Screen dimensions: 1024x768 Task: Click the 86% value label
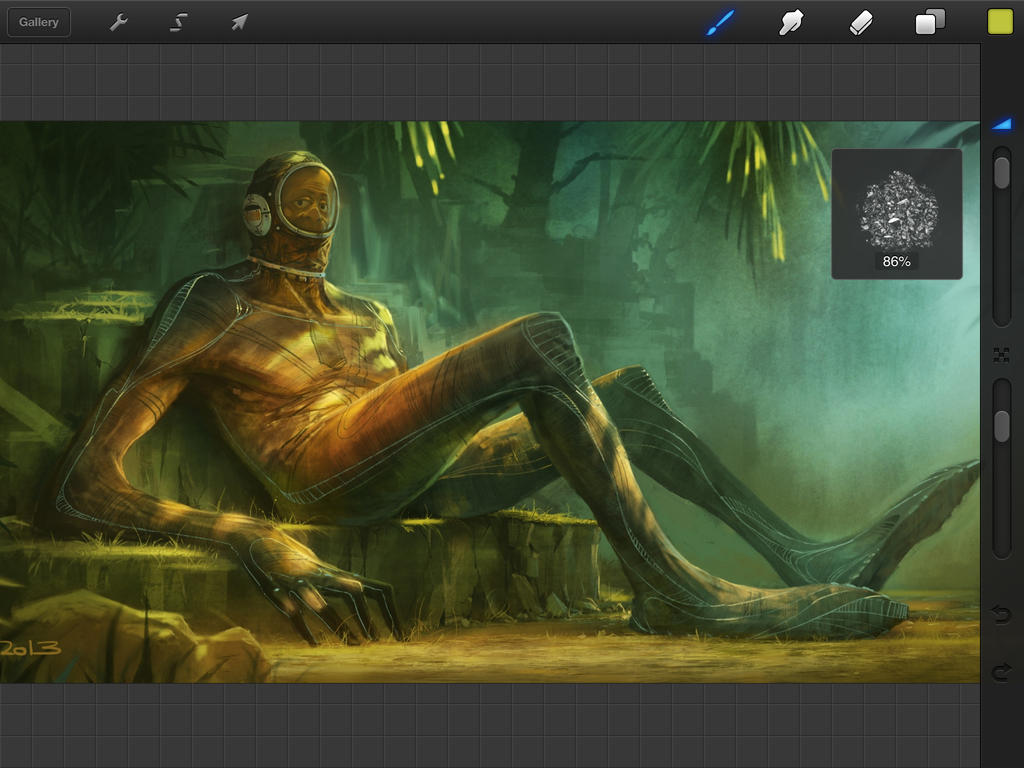tap(896, 262)
